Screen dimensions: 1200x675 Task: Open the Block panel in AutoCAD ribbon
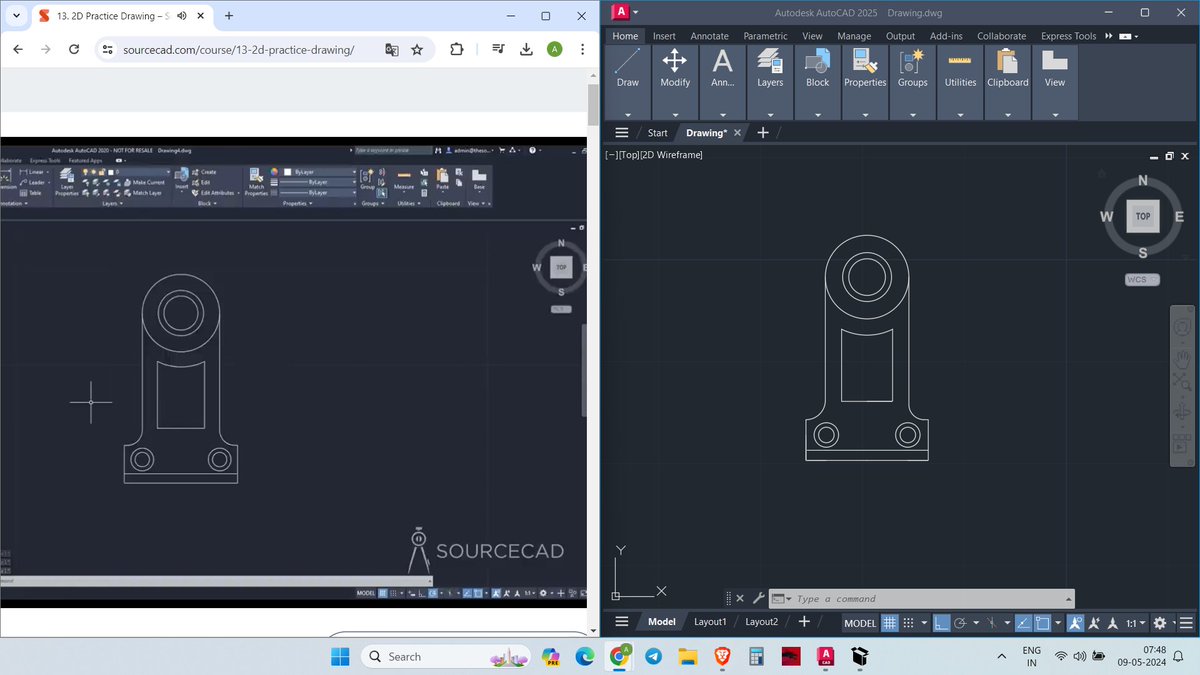(x=818, y=82)
